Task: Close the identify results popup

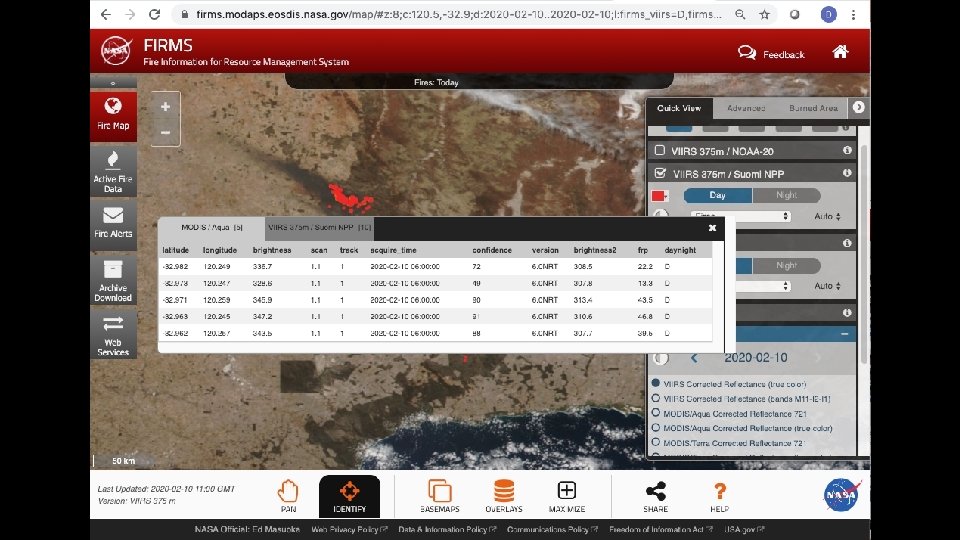Action: point(712,228)
